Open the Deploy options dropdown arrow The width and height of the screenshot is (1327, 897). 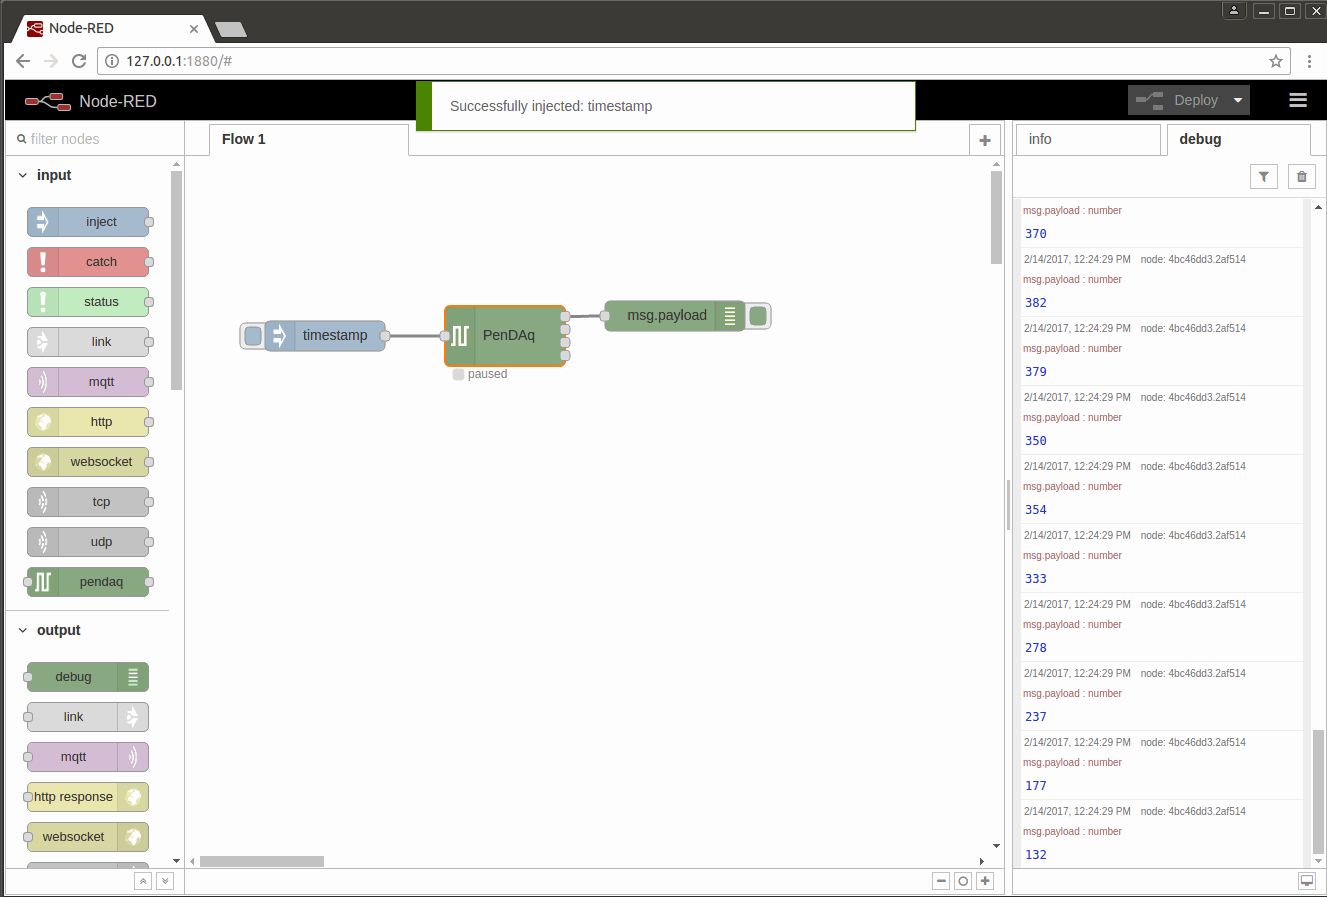coord(1238,100)
